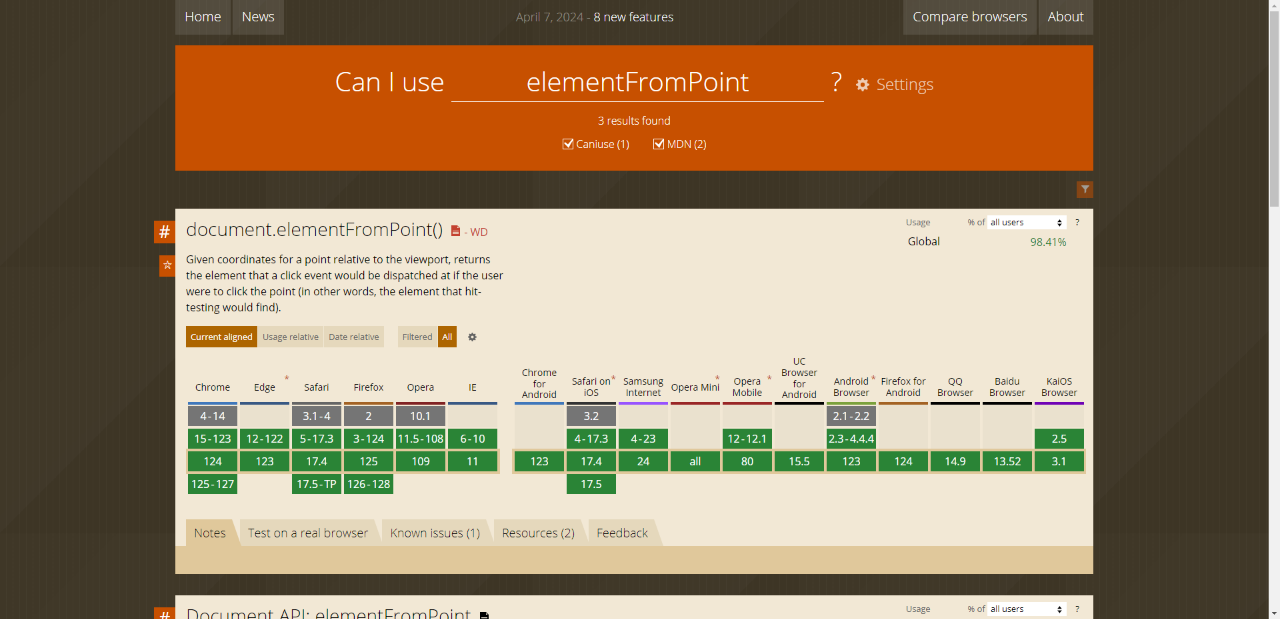Click the Chrome 15-123 version cell

coord(212,439)
